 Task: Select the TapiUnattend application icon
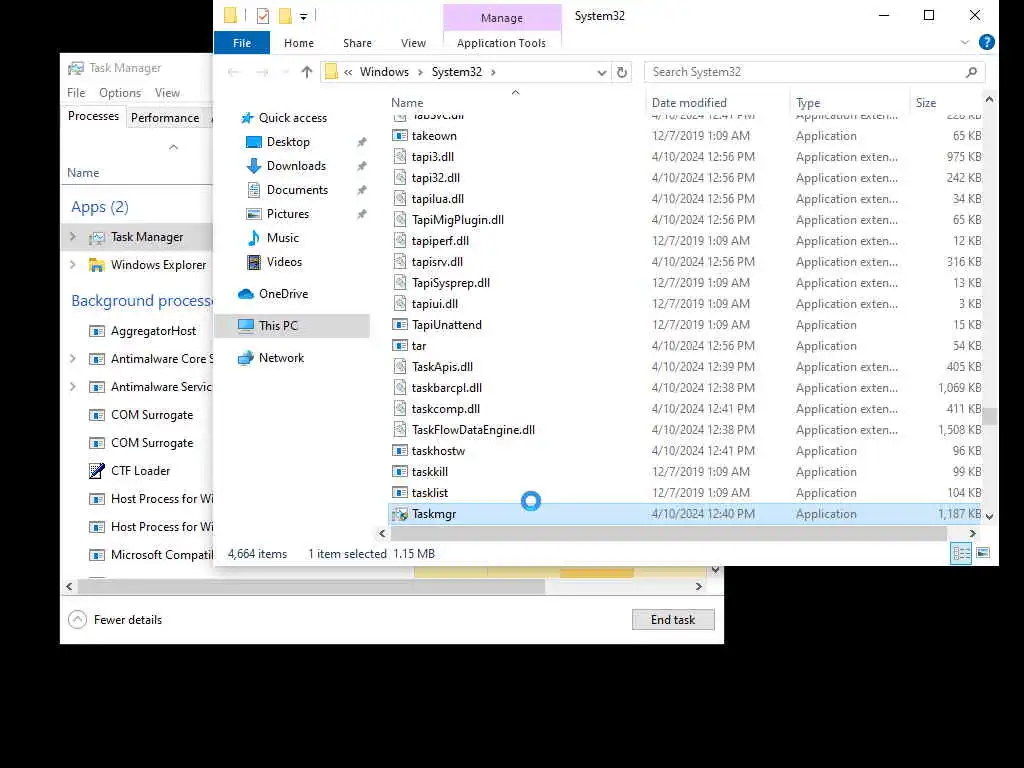(400, 325)
